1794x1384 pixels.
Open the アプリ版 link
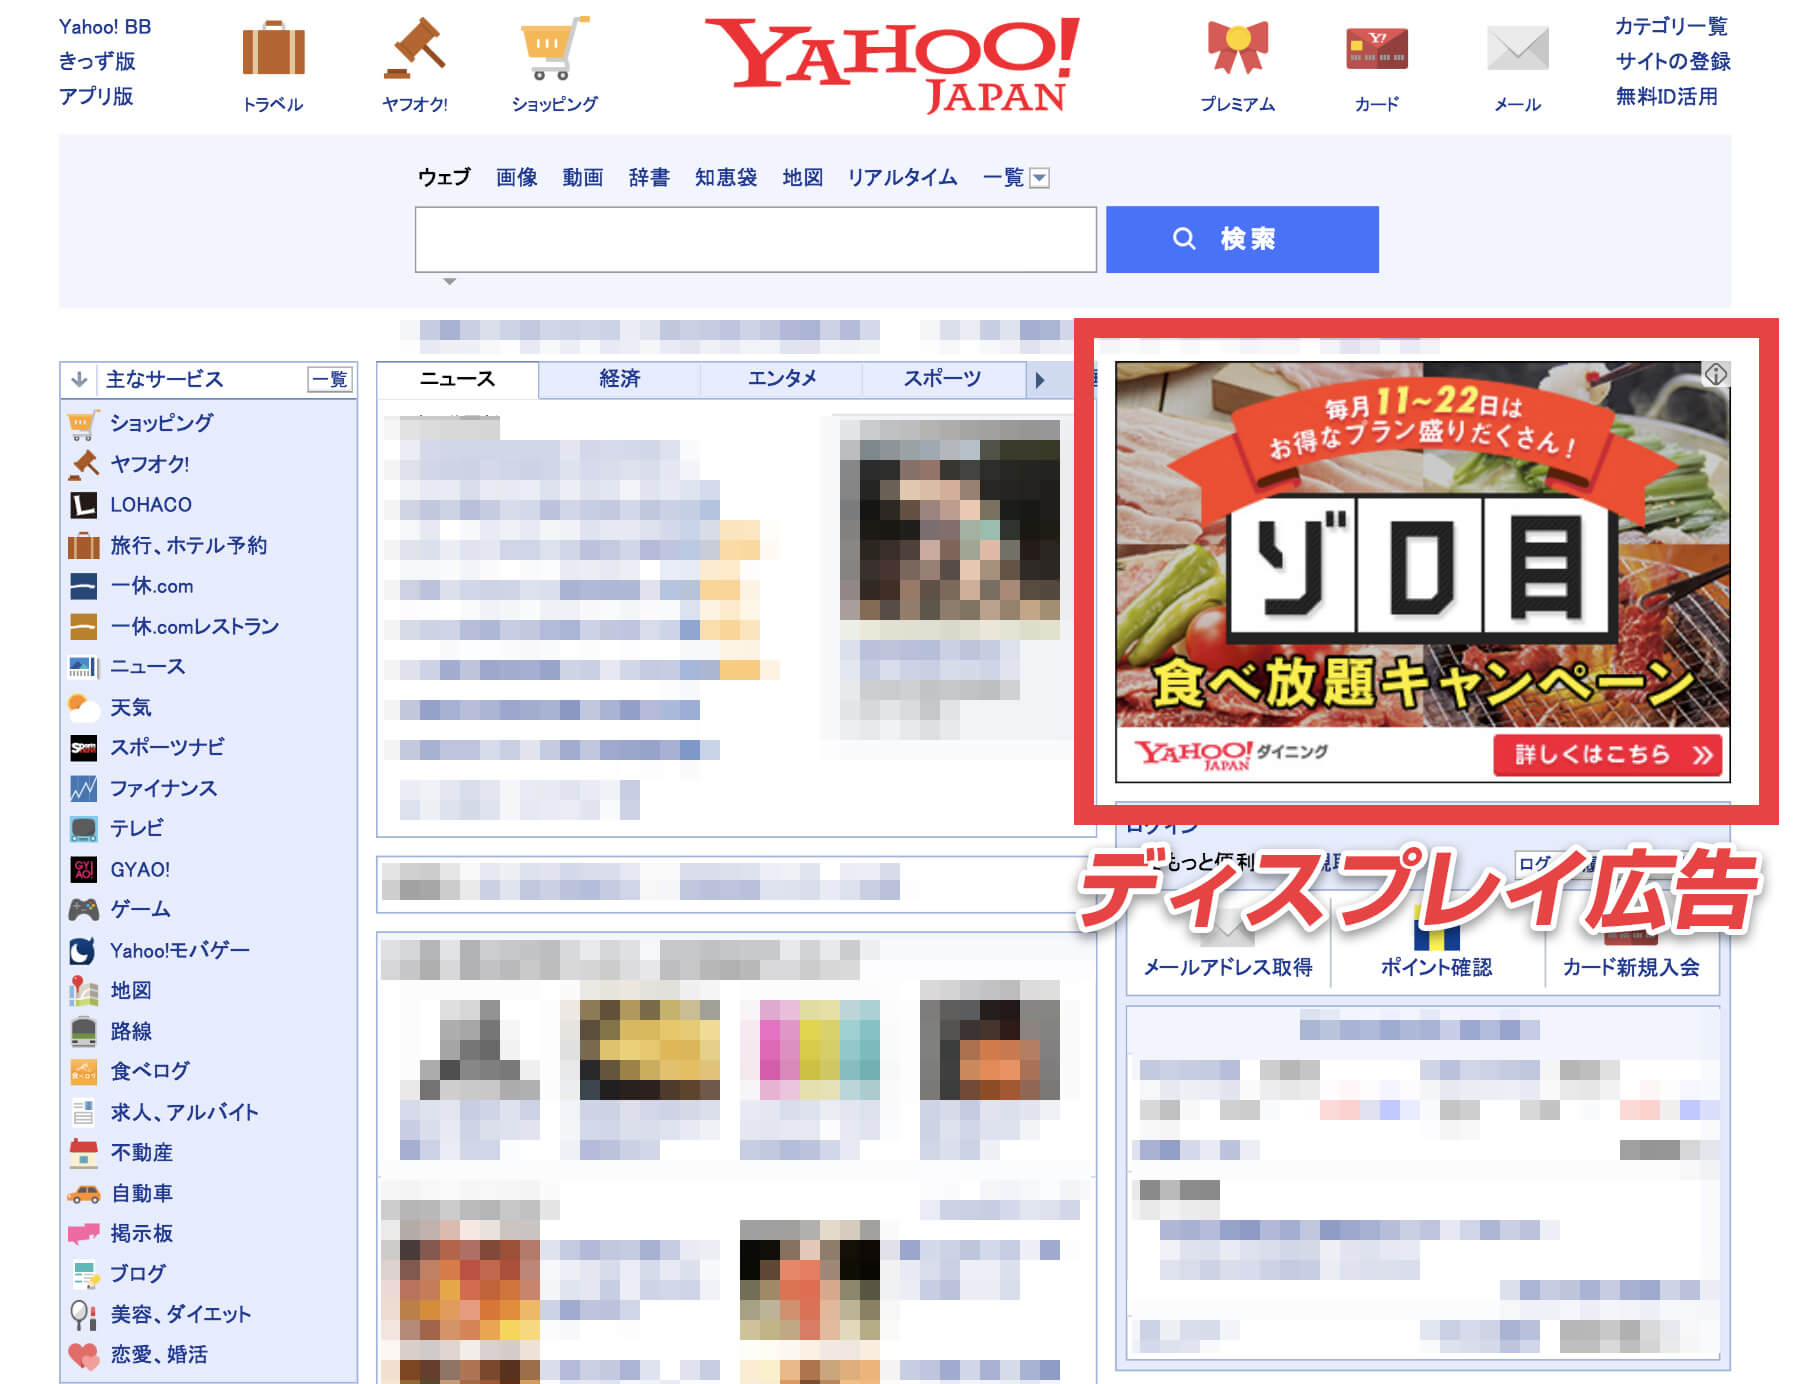[x=96, y=96]
